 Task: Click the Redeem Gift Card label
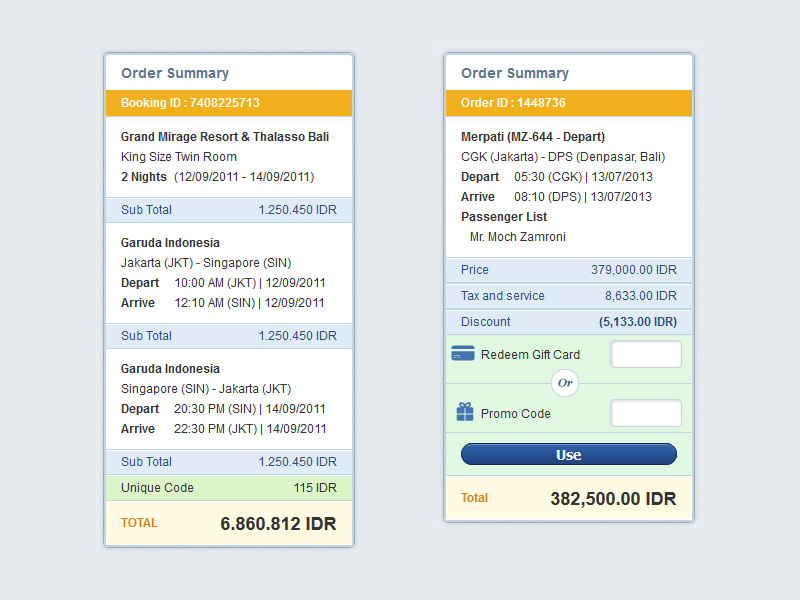(530, 355)
